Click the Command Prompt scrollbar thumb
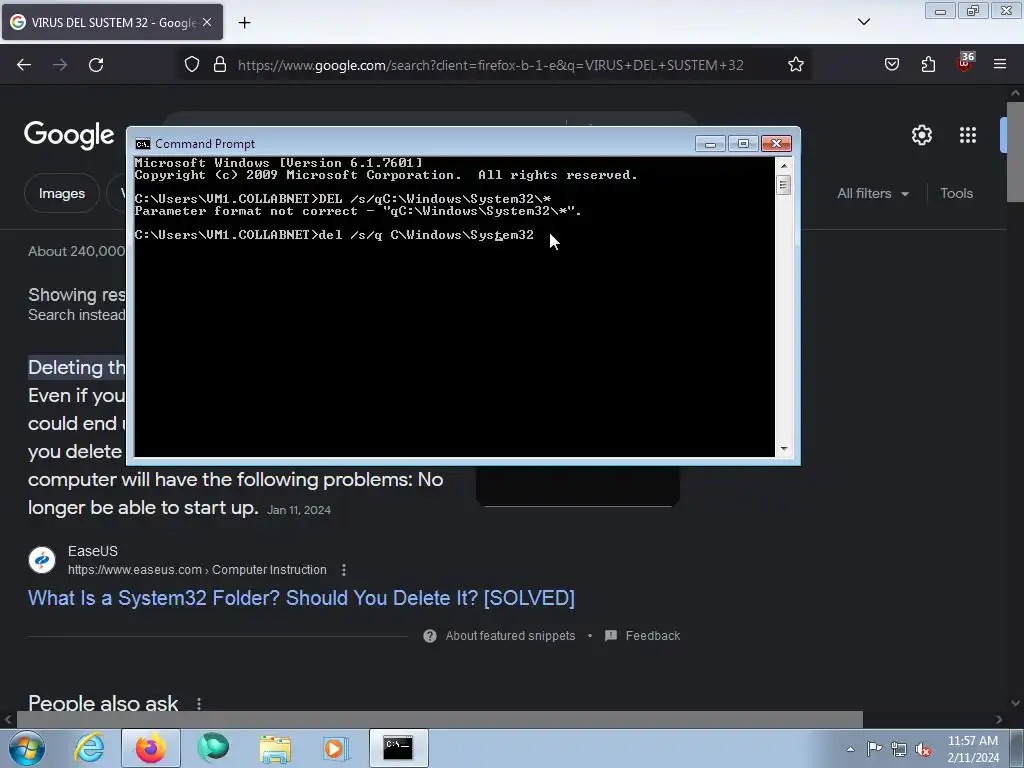 (x=784, y=185)
